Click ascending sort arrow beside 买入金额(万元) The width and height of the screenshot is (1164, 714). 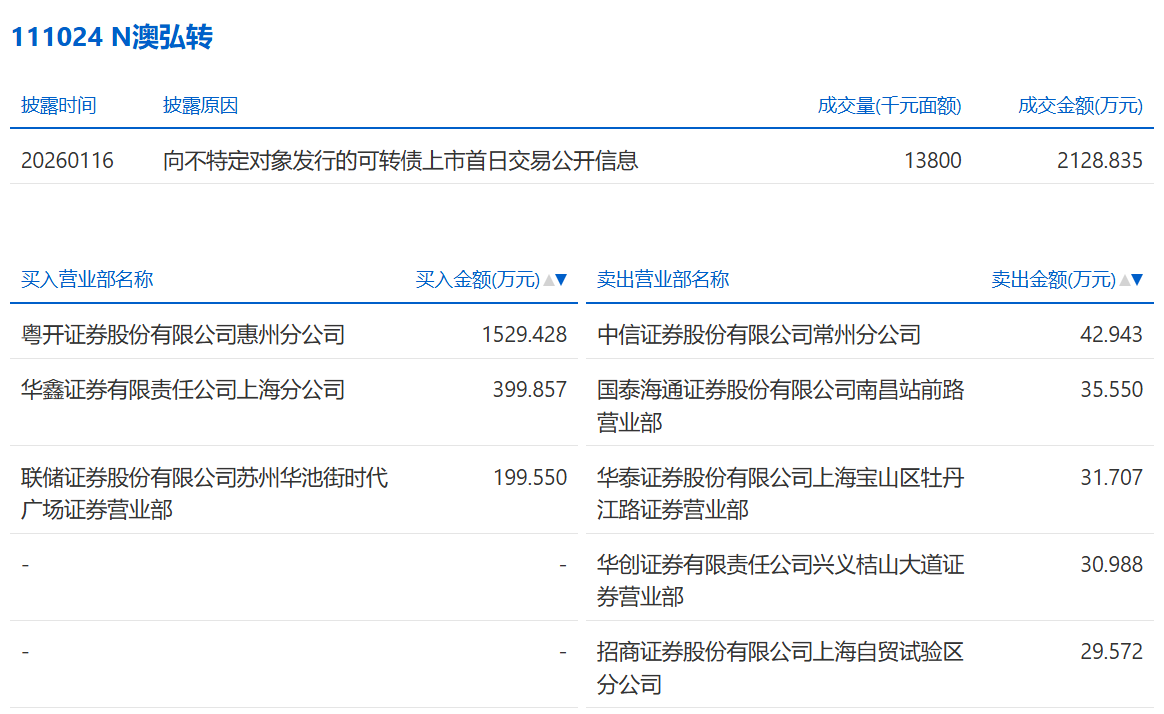click(x=548, y=280)
